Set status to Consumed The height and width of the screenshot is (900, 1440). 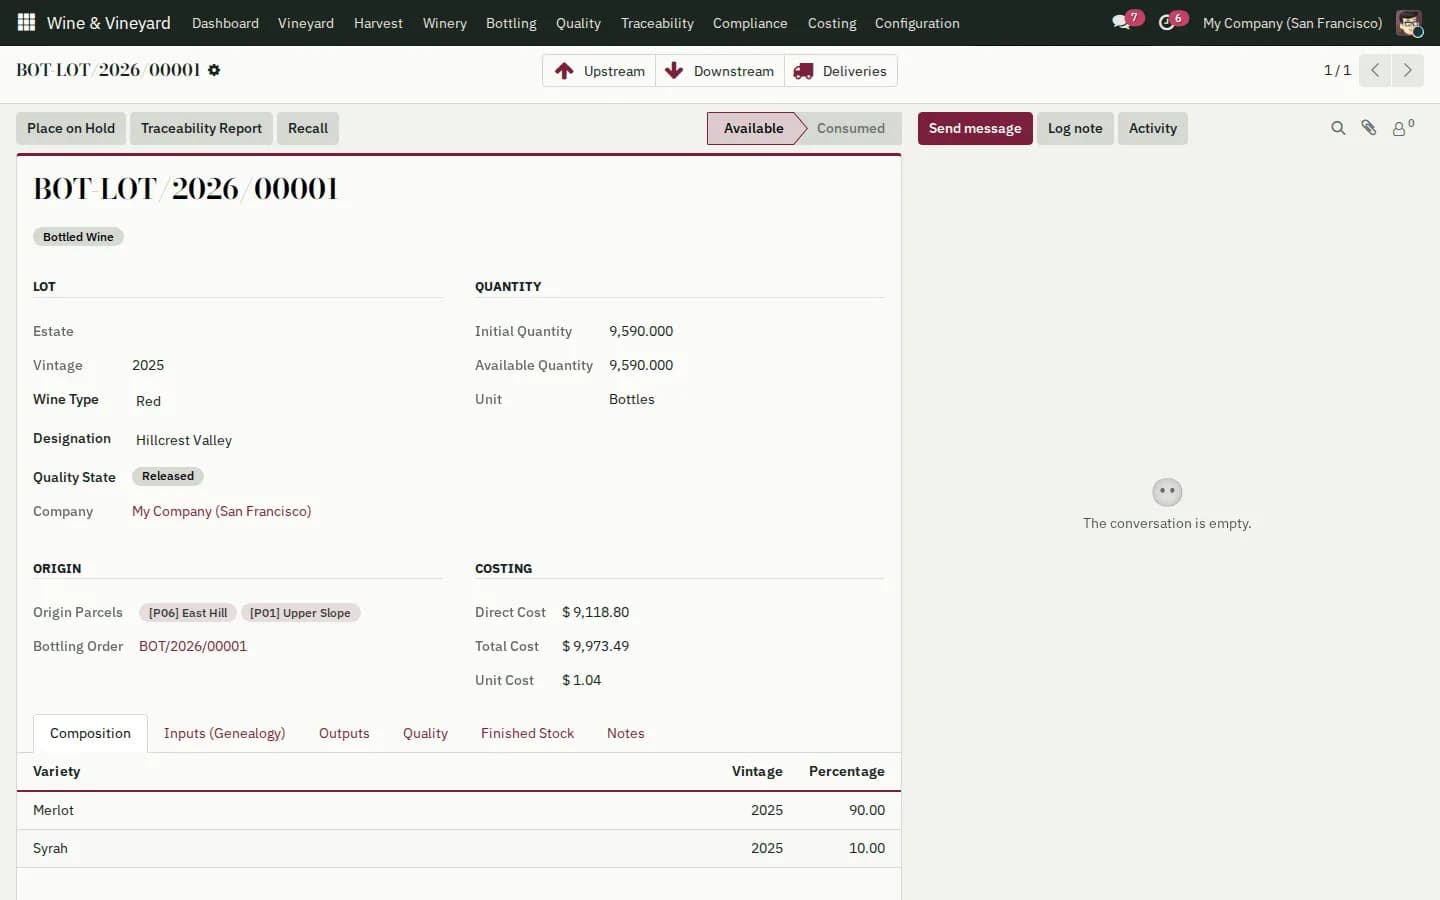pyautogui.click(x=851, y=128)
